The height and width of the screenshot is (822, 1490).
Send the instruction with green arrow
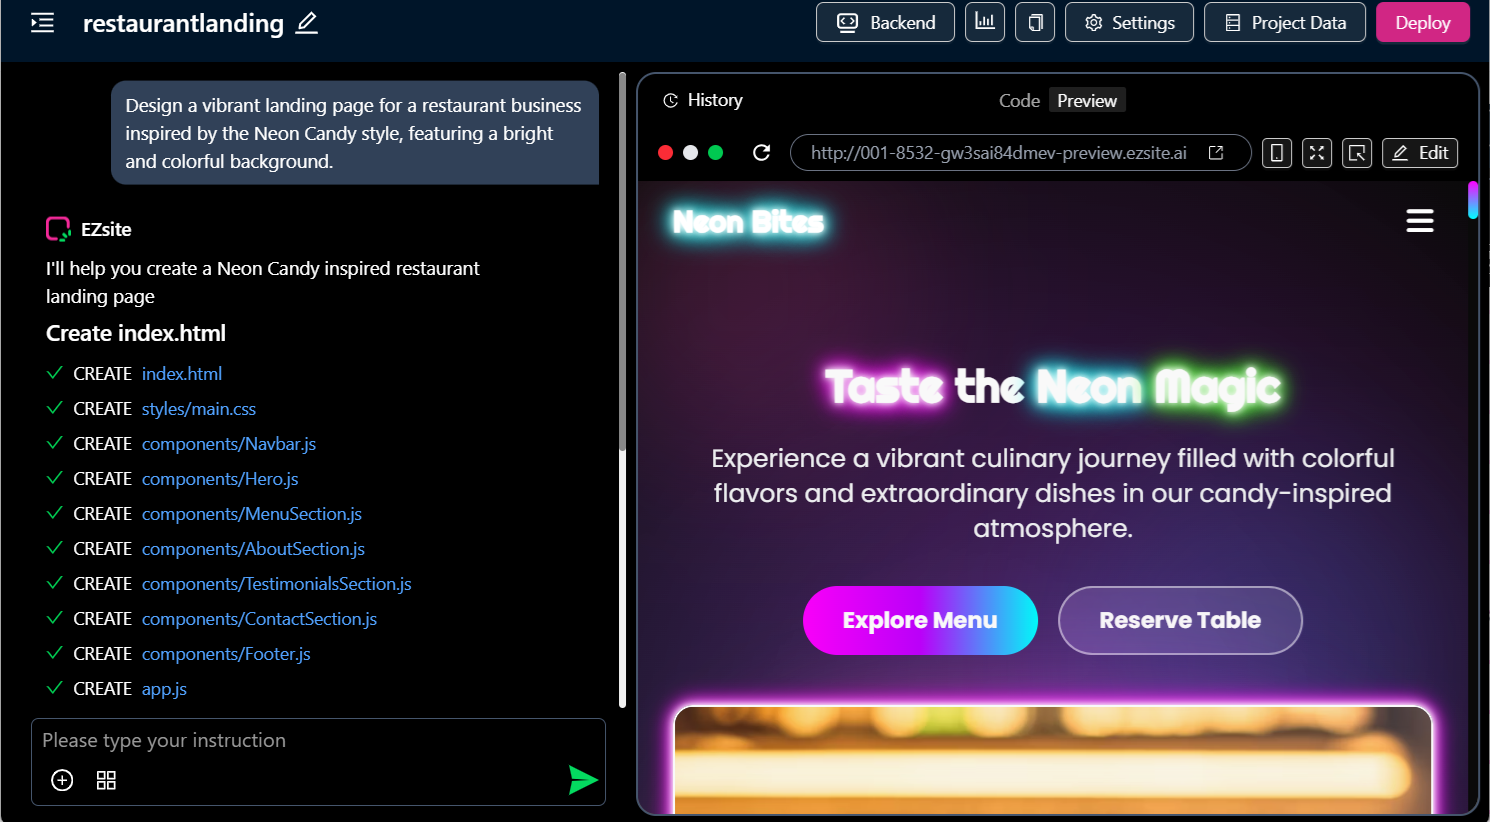click(582, 780)
